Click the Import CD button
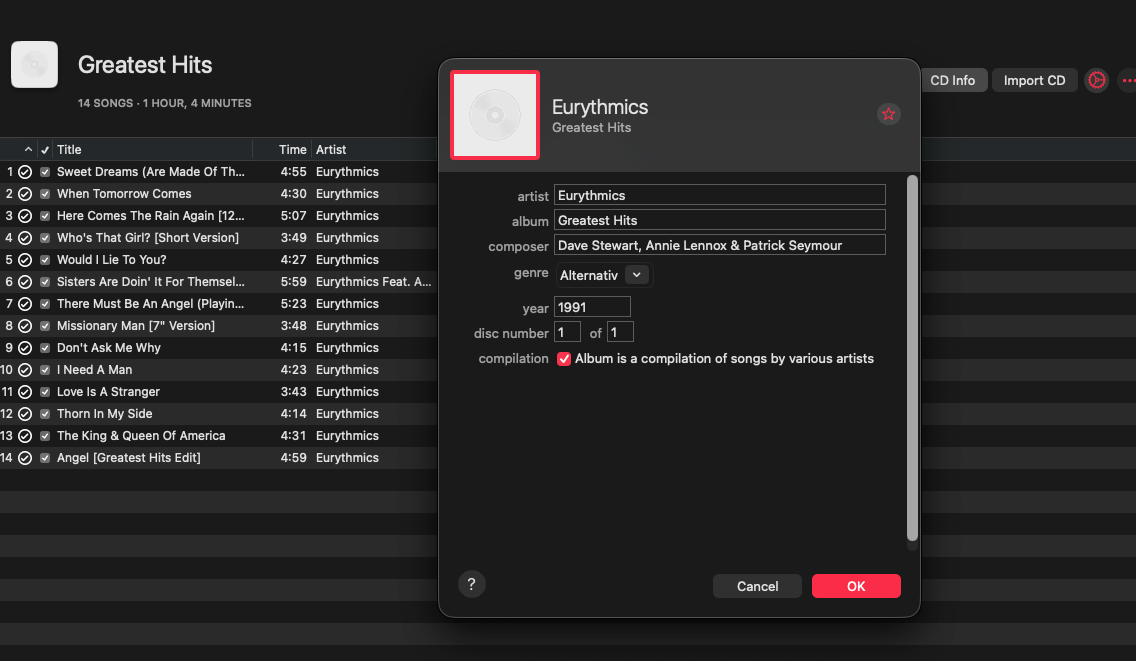1136x661 pixels. point(1034,80)
